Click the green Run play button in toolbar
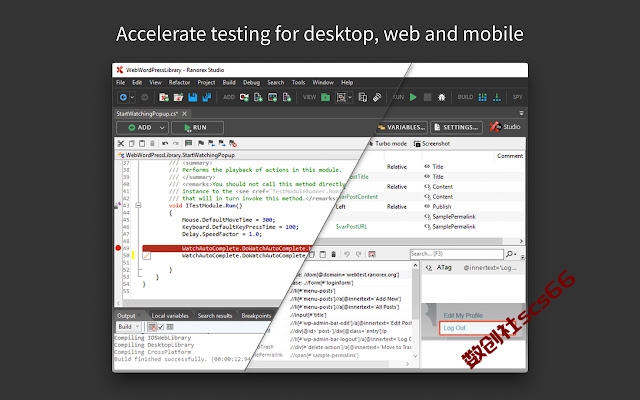This screenshot has height=400, width=640. [x=413, y=97]
